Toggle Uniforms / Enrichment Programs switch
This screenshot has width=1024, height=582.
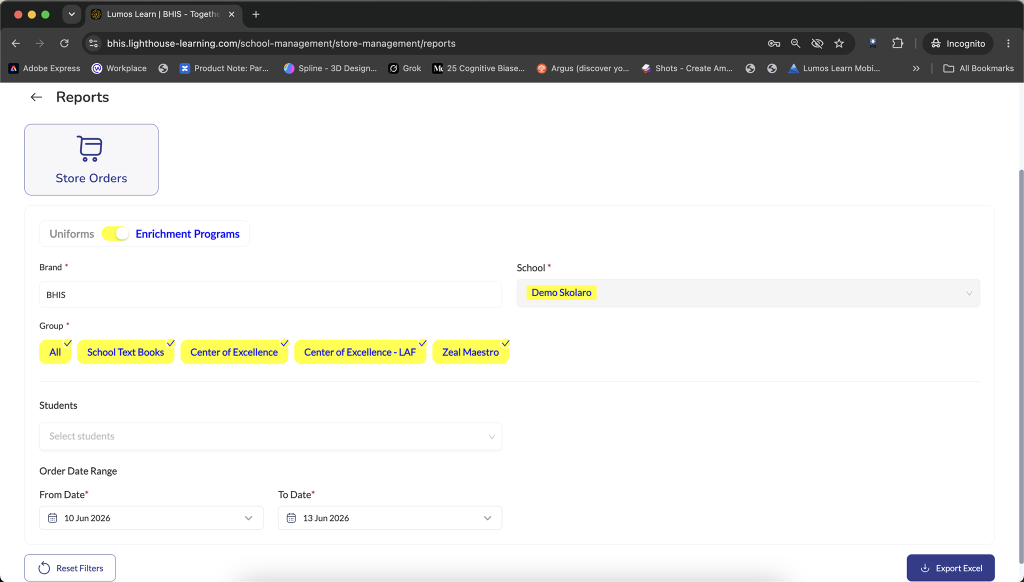coord(116,234)
